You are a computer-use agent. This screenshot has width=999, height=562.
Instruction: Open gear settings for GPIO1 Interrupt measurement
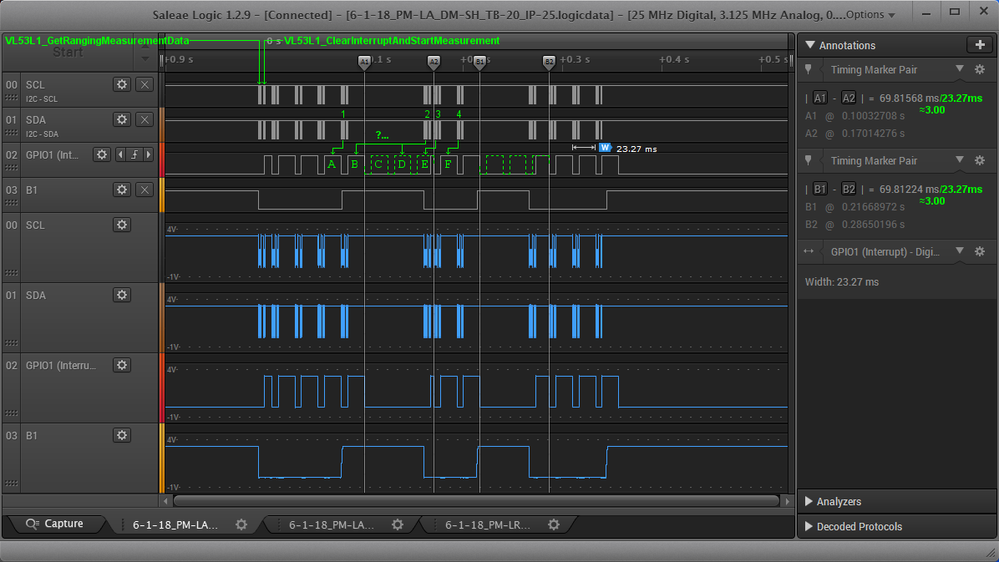pyautogui.click(x=980, y=252)
